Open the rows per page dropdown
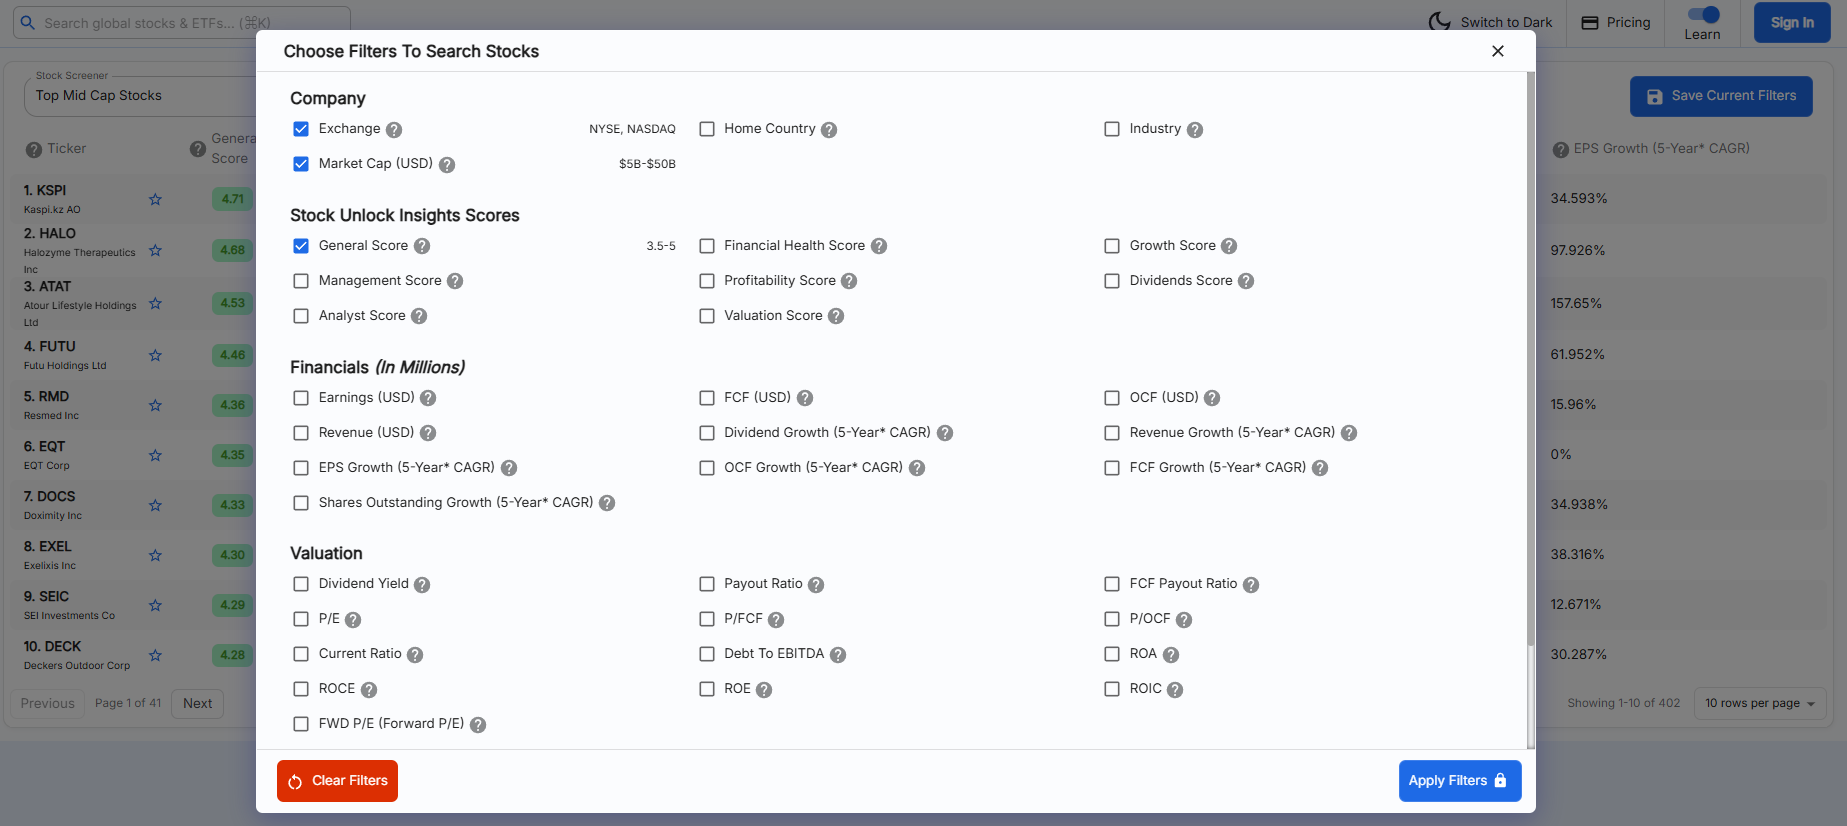This screenshot has height=826, width=1847. [1760, 703]
